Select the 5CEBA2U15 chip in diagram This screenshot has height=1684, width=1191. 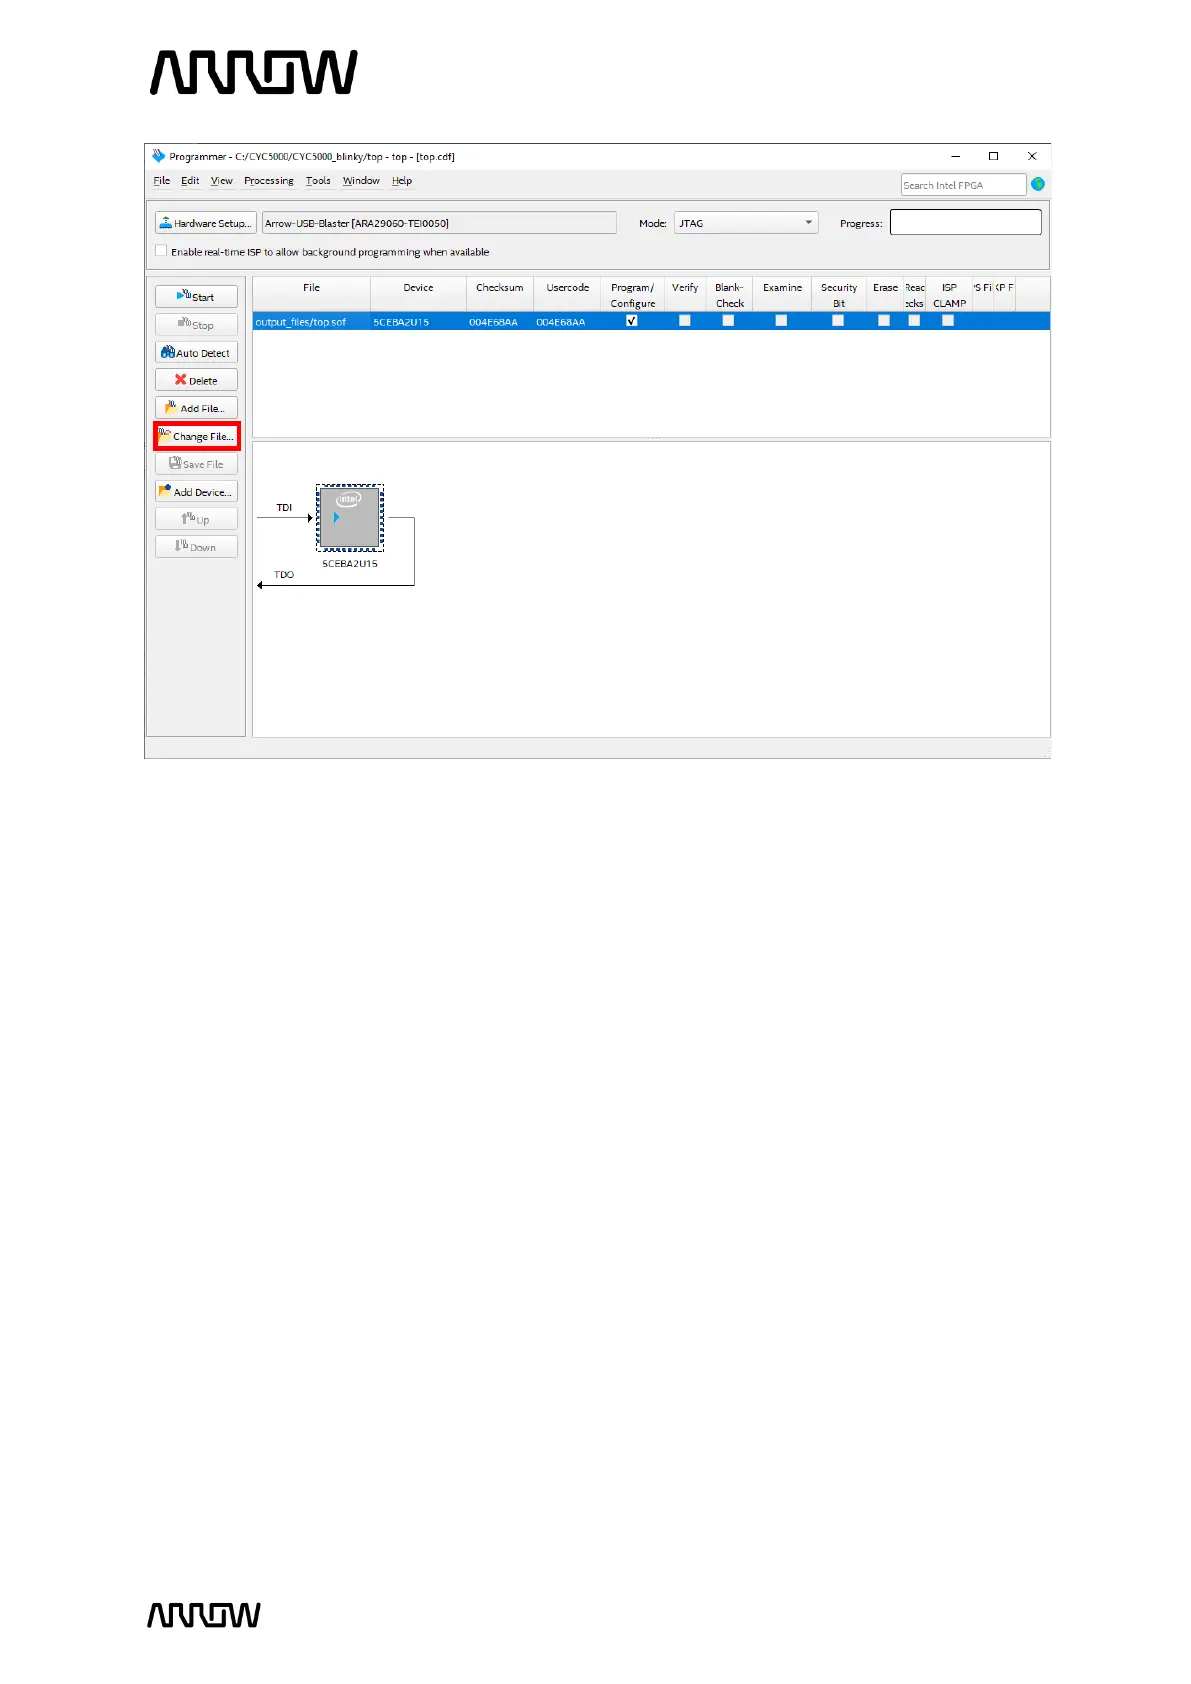pos(350,518)
